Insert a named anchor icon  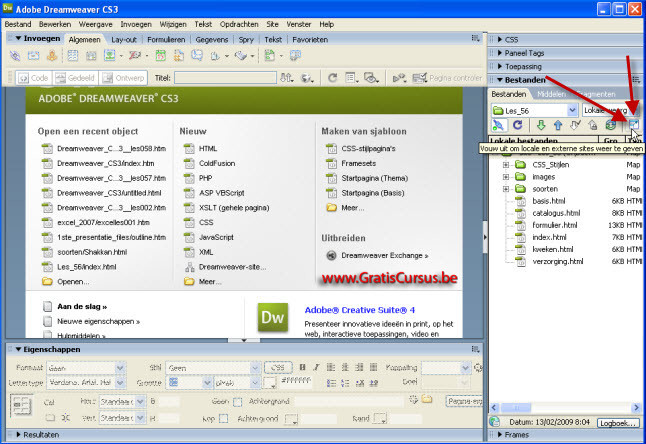coord(52,56)
